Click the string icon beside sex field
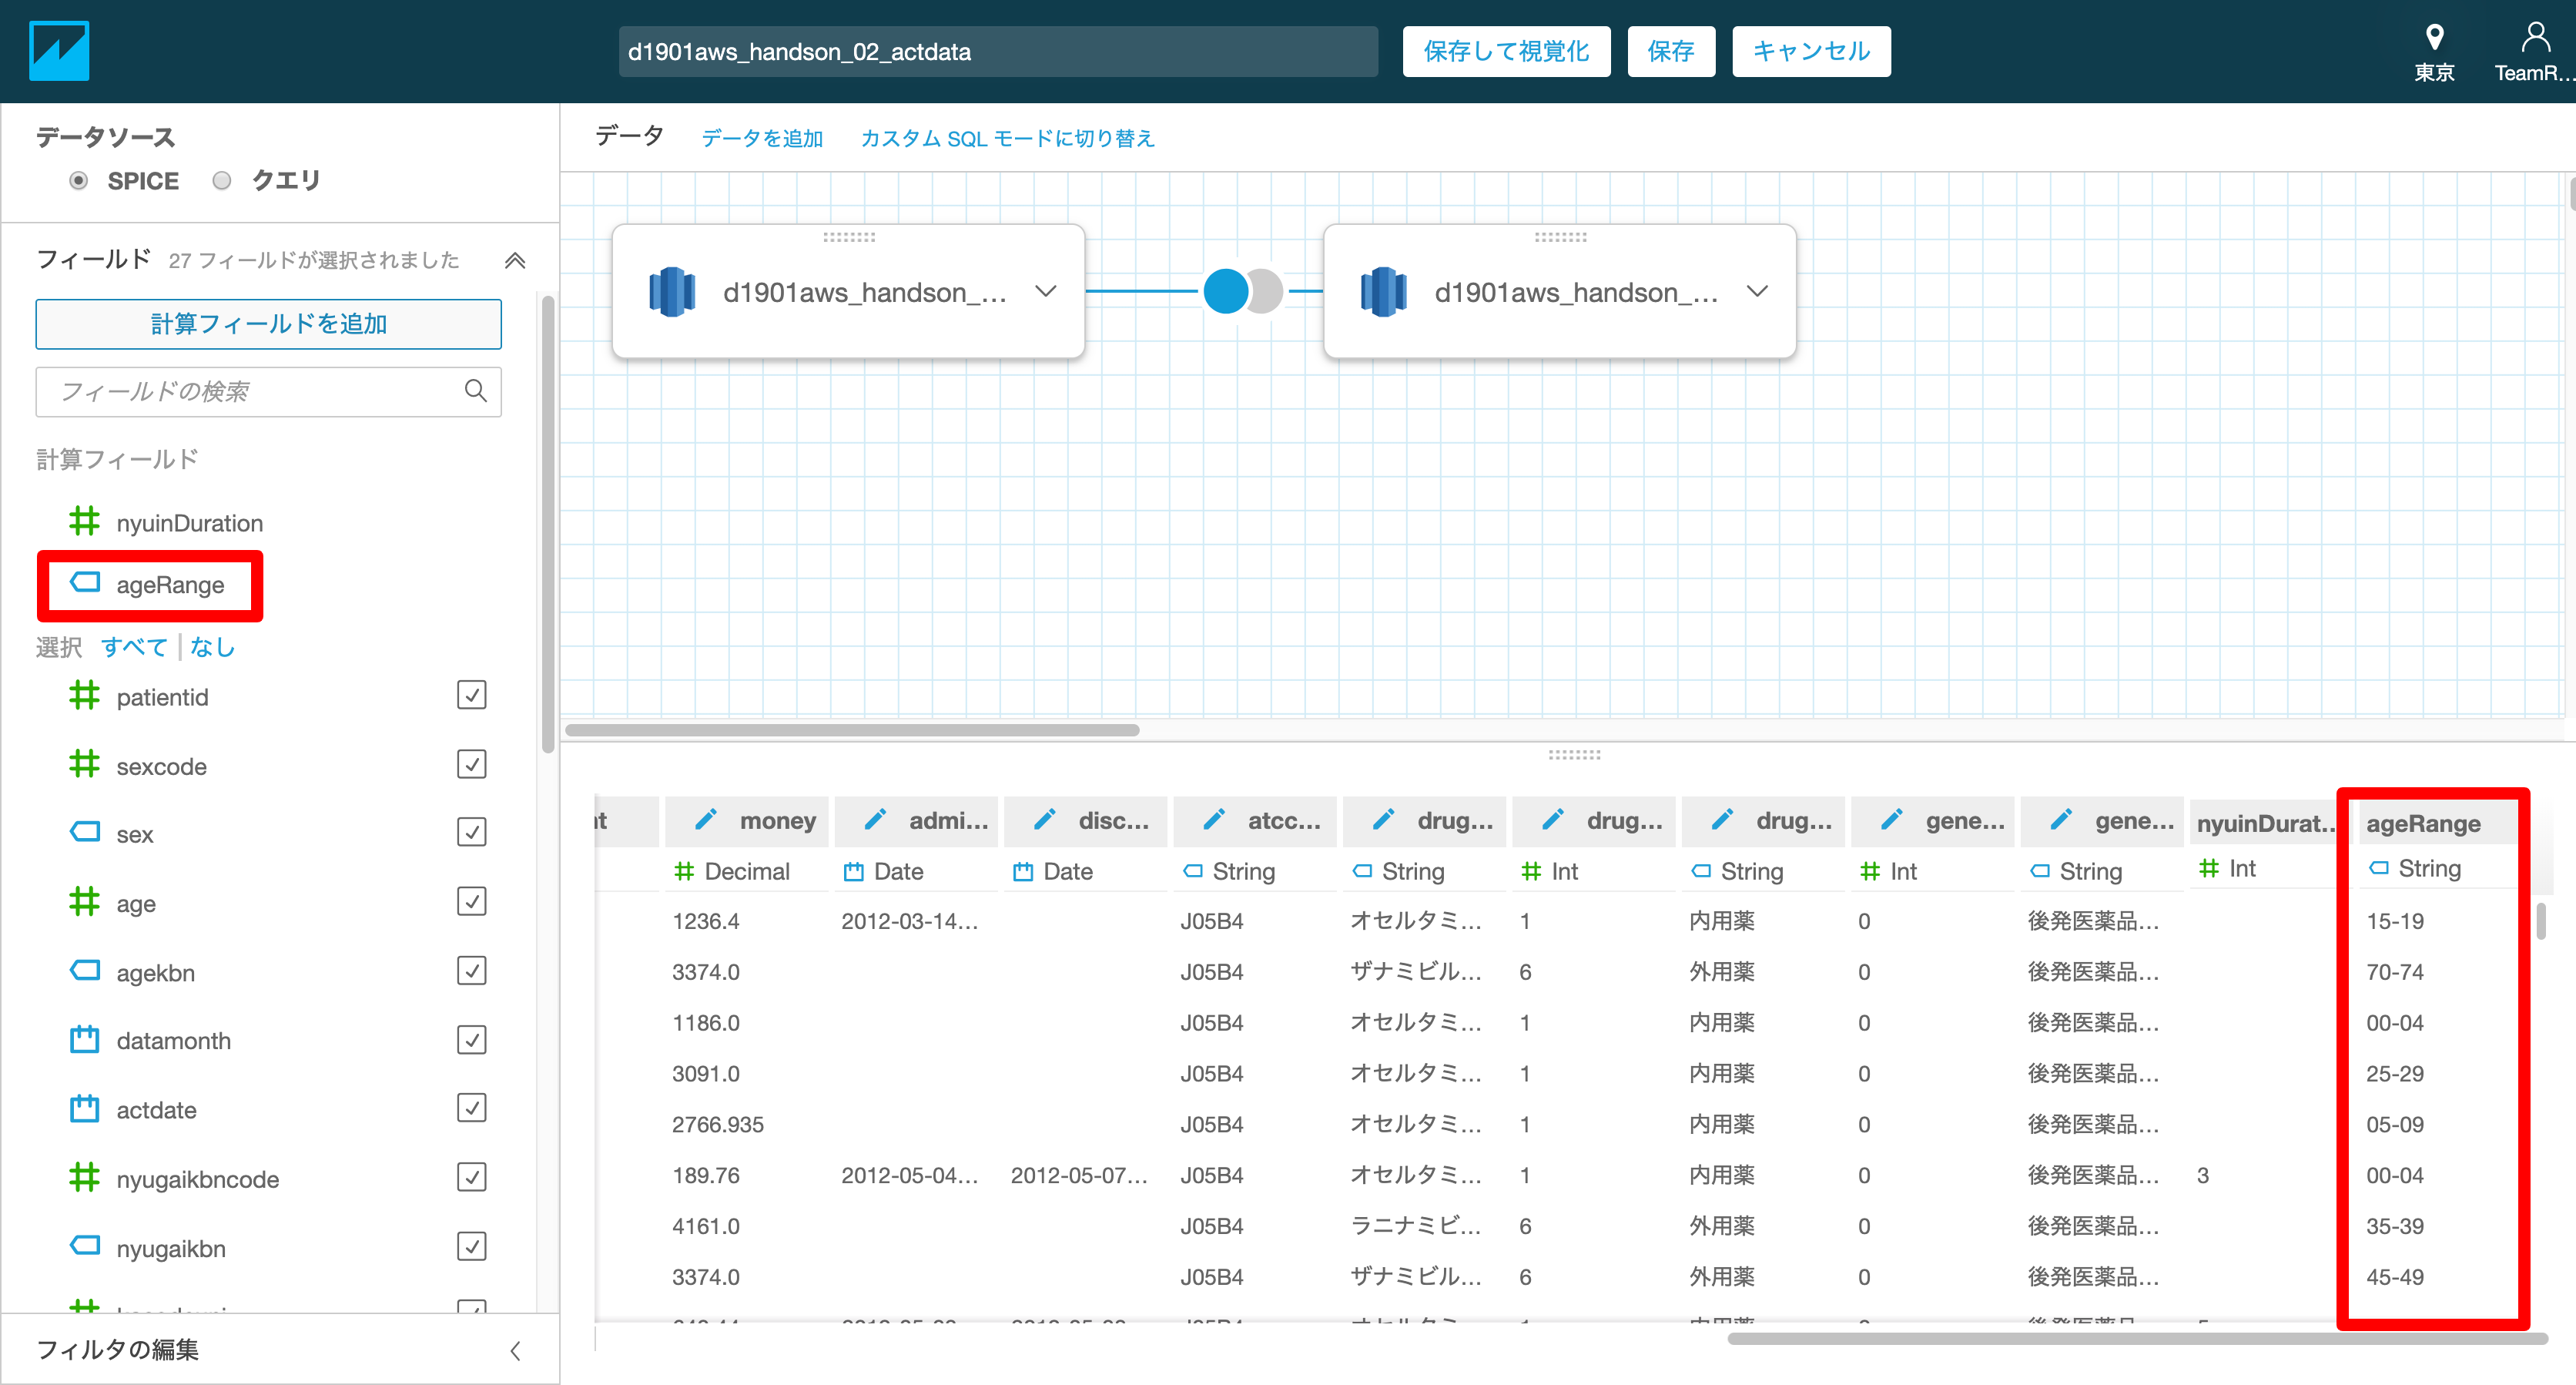The width and height of the screenshot is (2576, 1385). (x=85, y=832)
